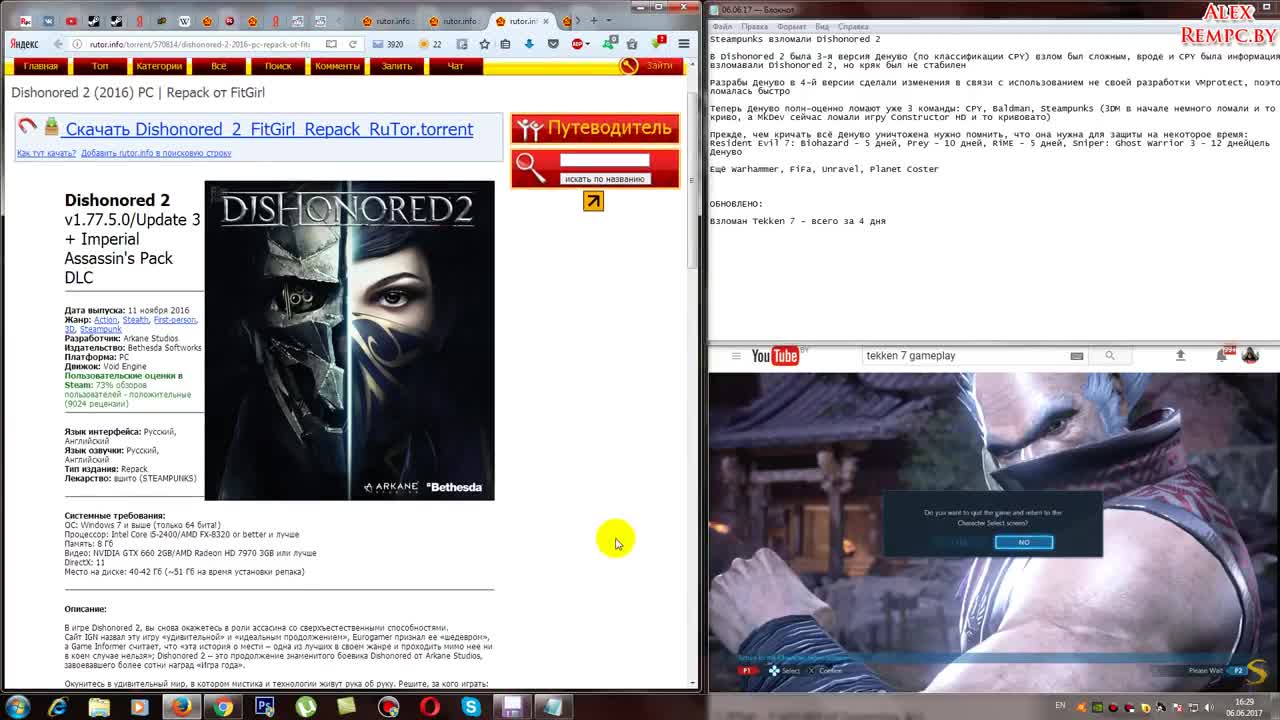The height and width of the screenshot is (720, 1280).
Task: Open the Формат menu in Notepad
Action: tap(791, 27)
